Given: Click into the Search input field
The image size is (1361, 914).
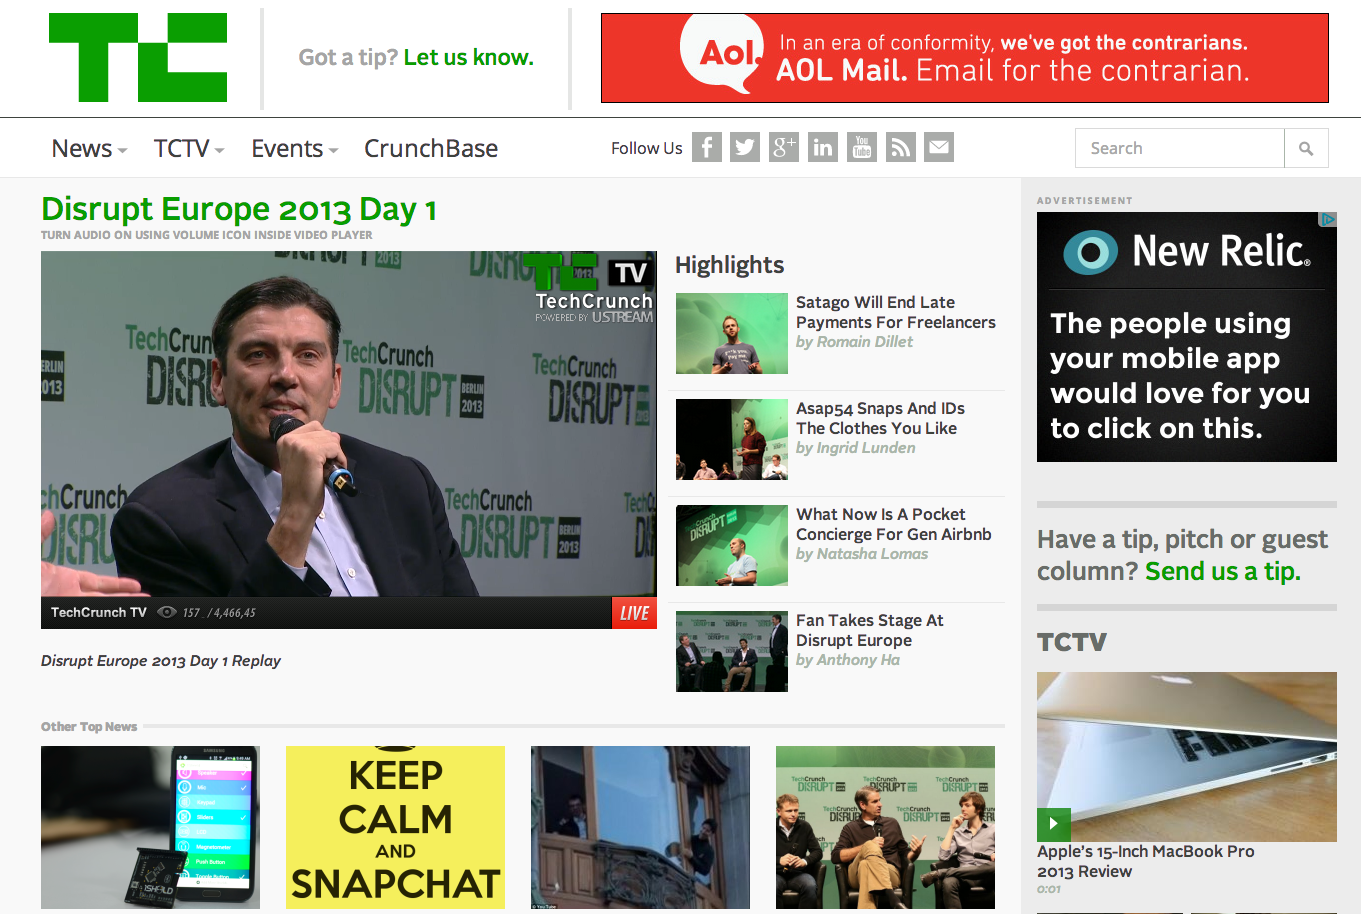Looking at the screenshot, I should [1180, 148].
